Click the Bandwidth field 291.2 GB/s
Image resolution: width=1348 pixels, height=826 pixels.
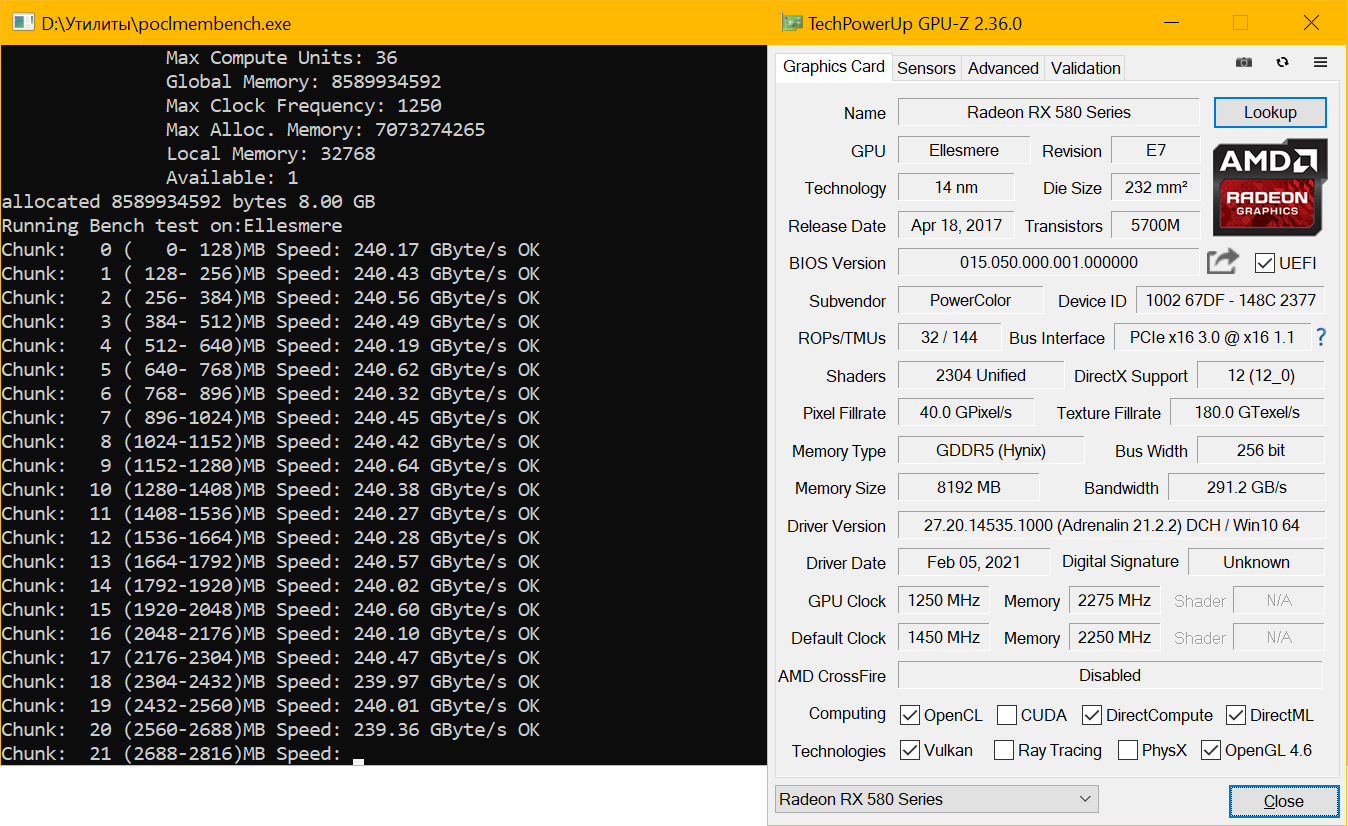[1246, 487]
